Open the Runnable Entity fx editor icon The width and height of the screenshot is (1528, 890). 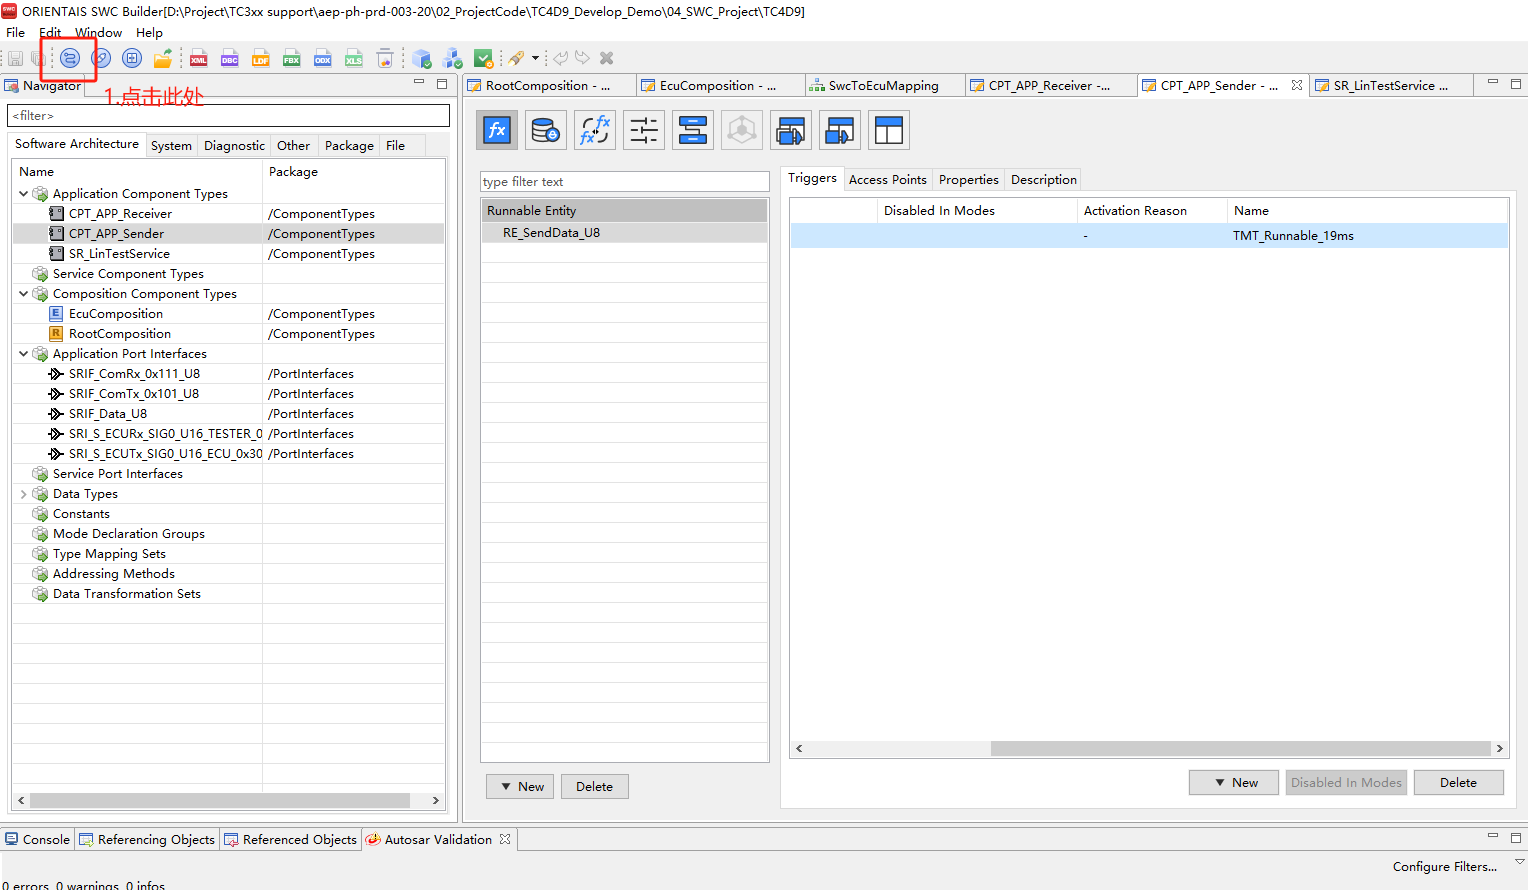[497, 130]
